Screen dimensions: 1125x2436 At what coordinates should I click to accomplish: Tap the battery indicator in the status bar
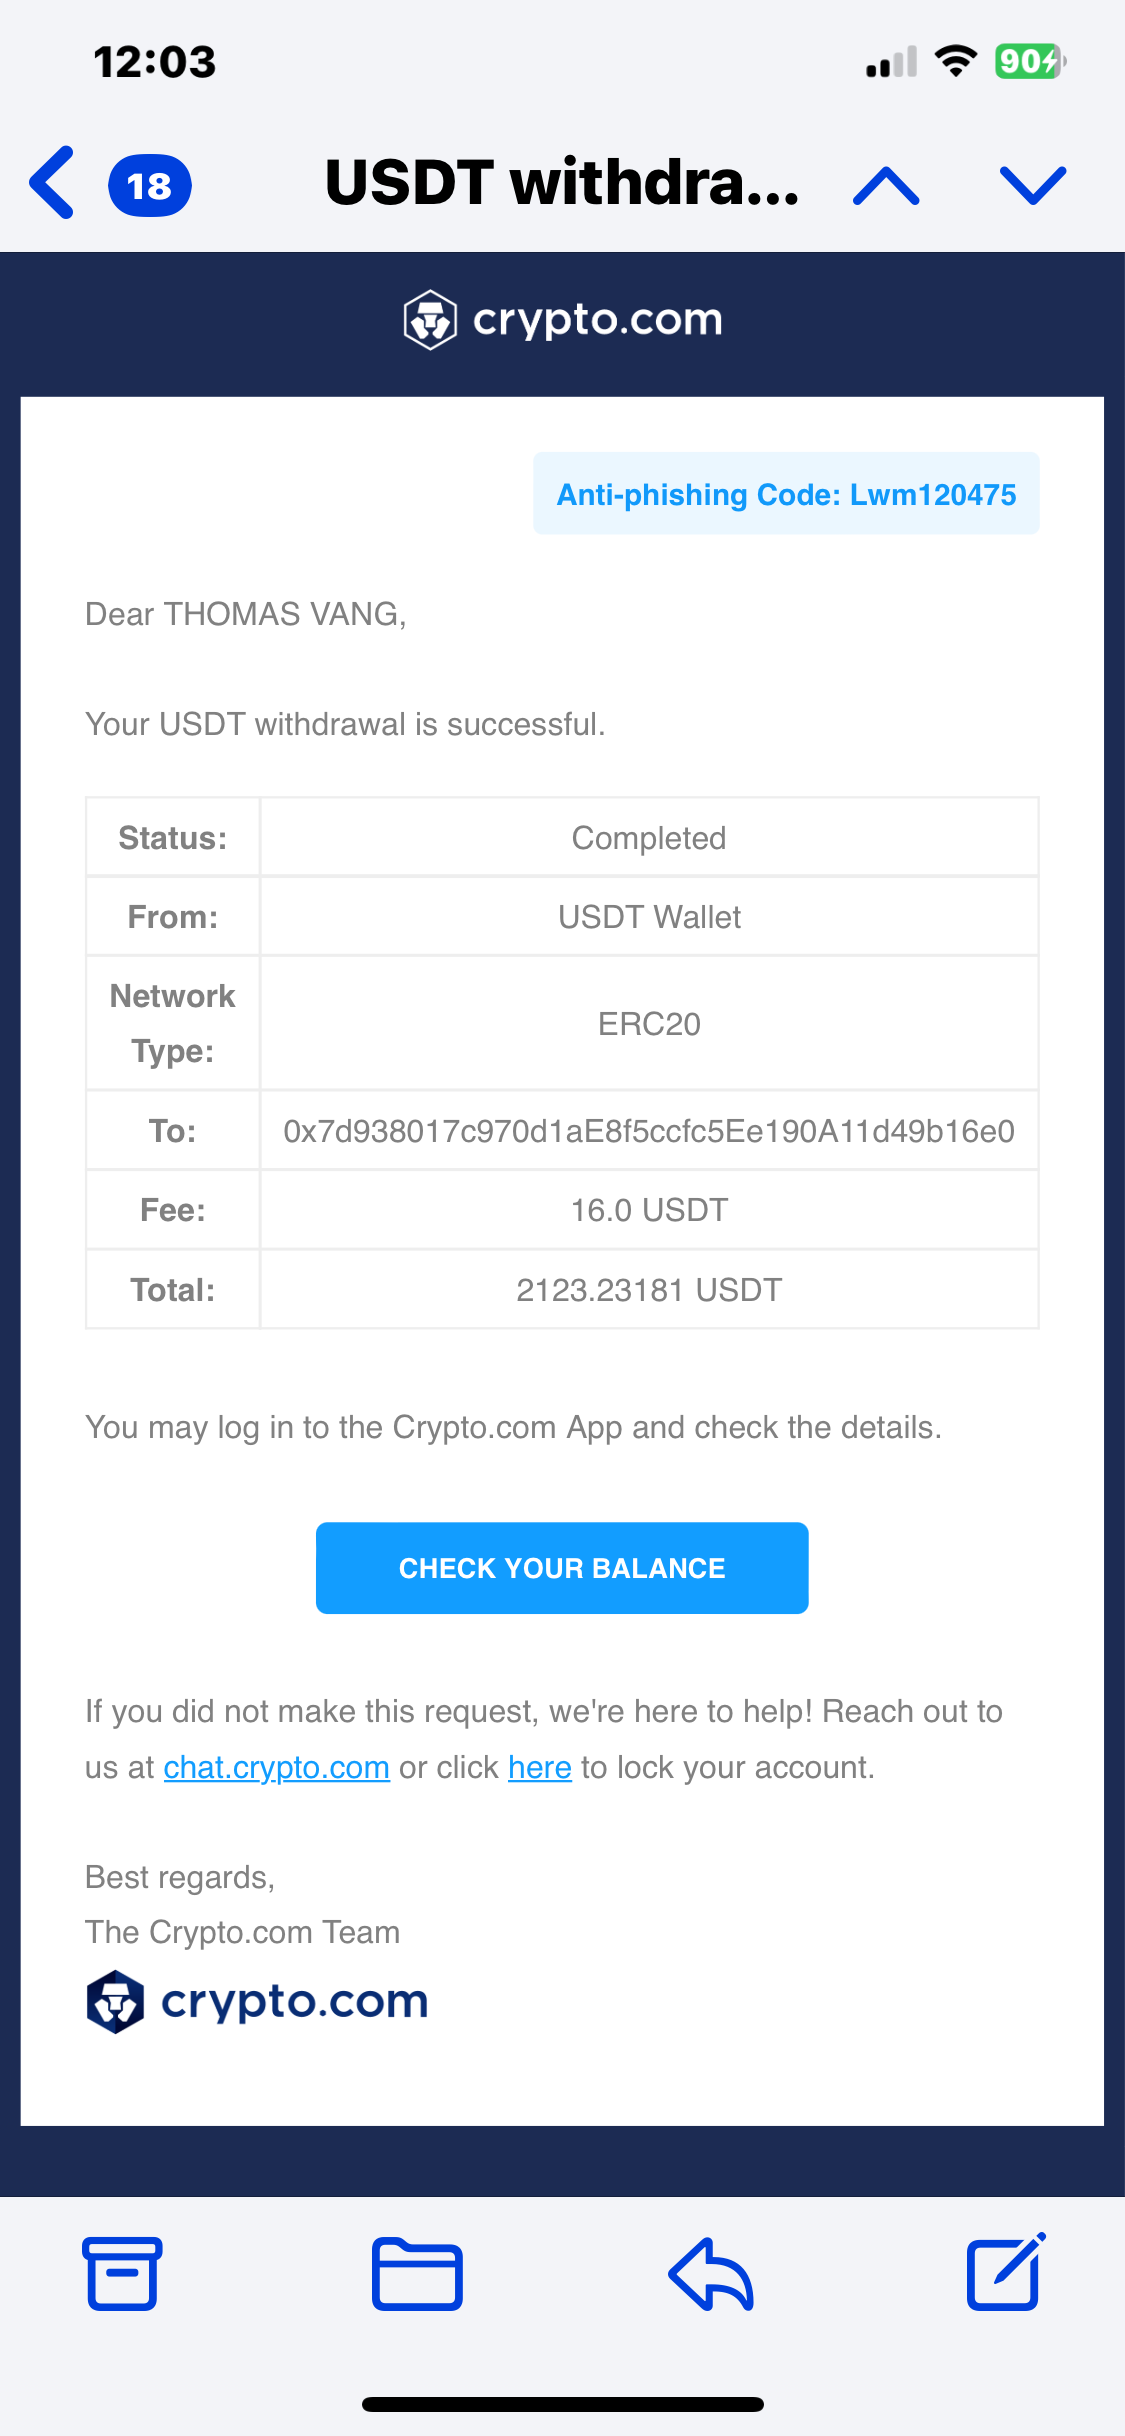pos(1029,62)
